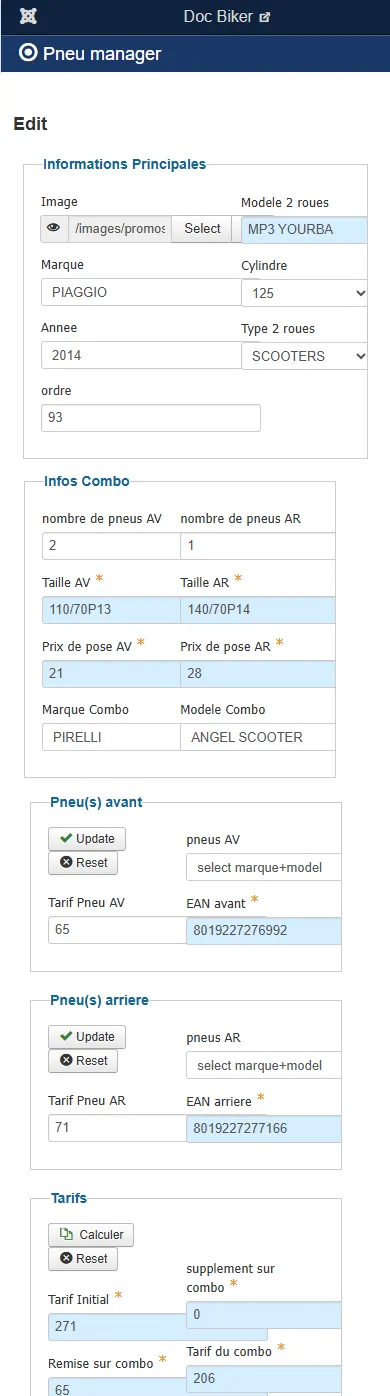Expand the Type 2 roues dropdown
This screenshot has width=390, height=1396.
click(304, 356)
